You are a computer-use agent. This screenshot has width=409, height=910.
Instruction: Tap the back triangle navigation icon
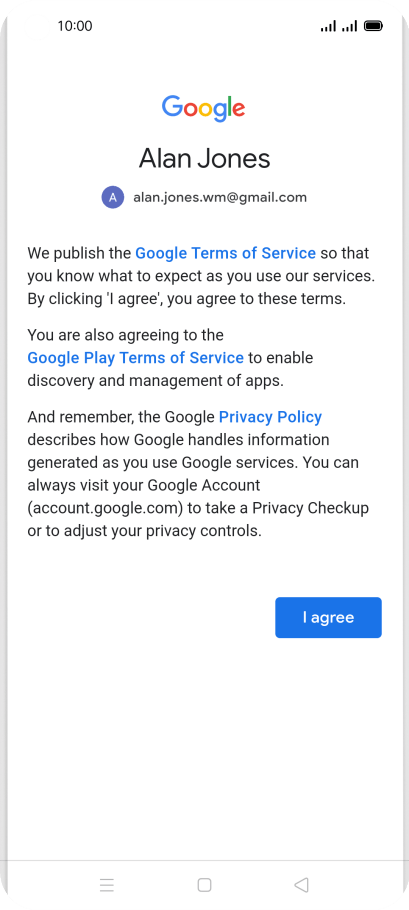coord(301,884)
